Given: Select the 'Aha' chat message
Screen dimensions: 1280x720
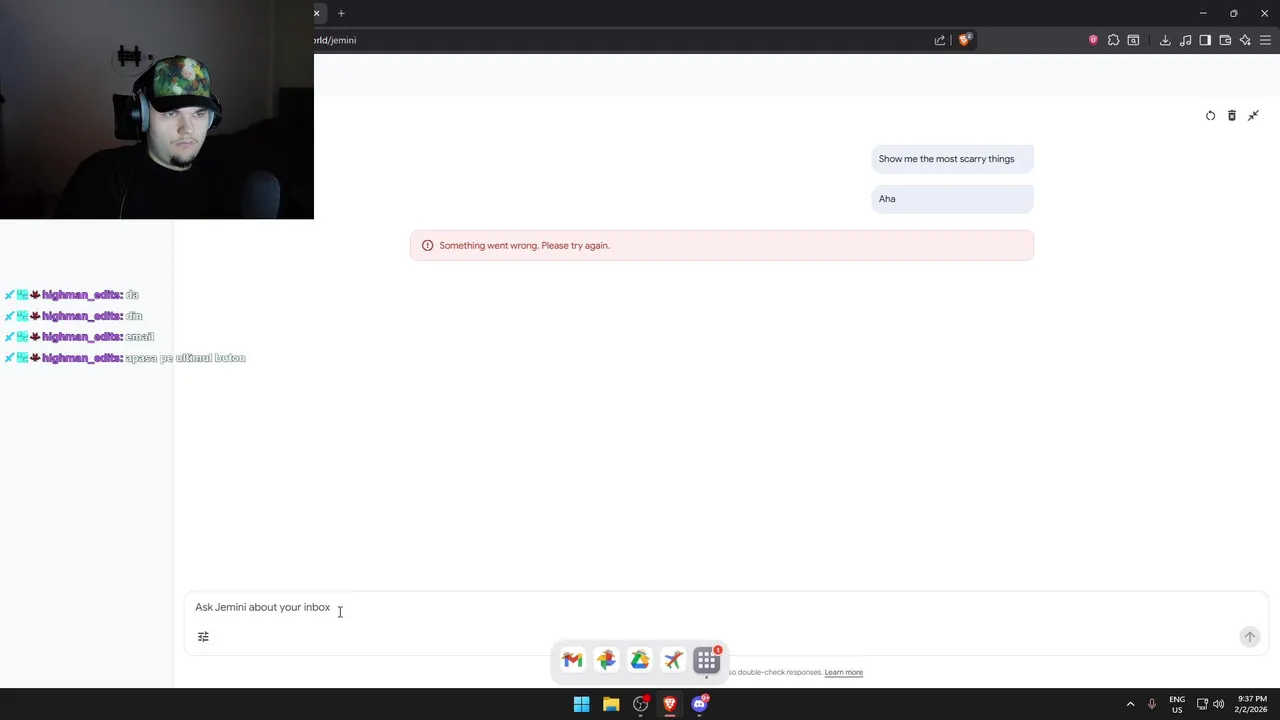Looking at the screenshot, I should (x=952, y=199).
